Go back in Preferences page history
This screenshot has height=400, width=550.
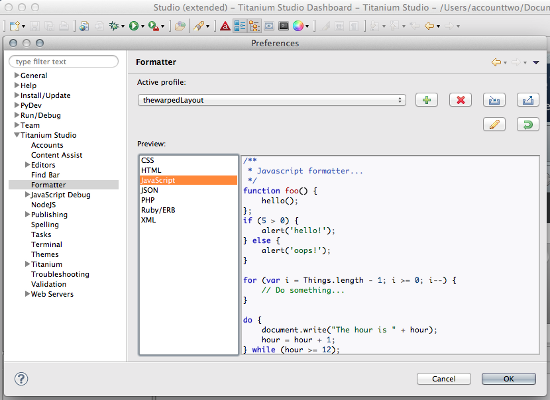pos(496,62)
